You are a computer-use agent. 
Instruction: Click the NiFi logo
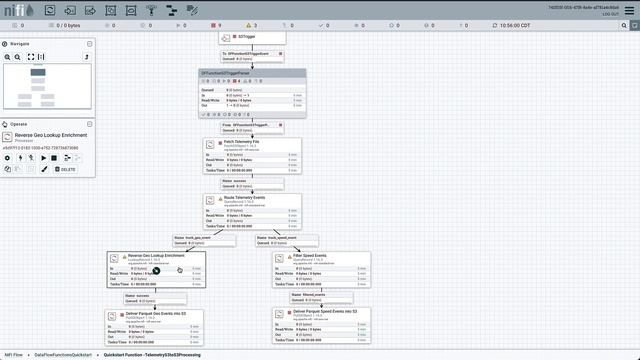19,10
